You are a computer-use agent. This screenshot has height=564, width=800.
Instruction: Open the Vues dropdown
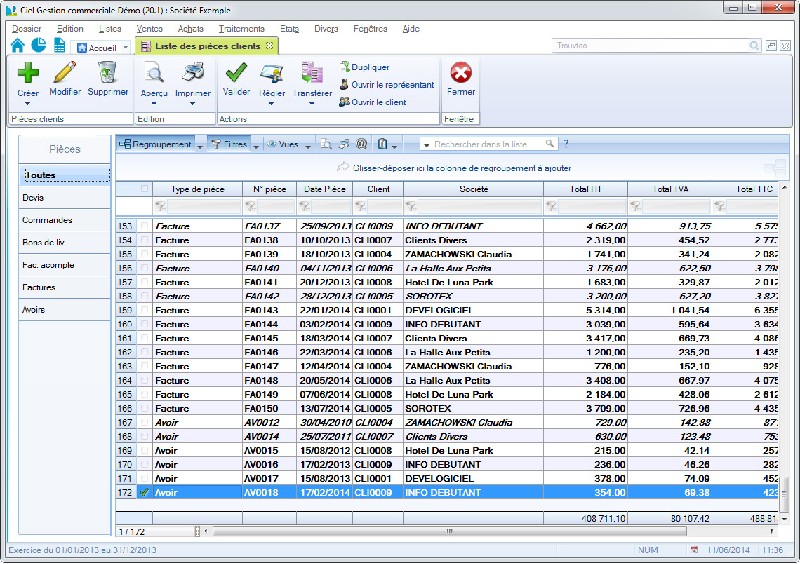289,144
